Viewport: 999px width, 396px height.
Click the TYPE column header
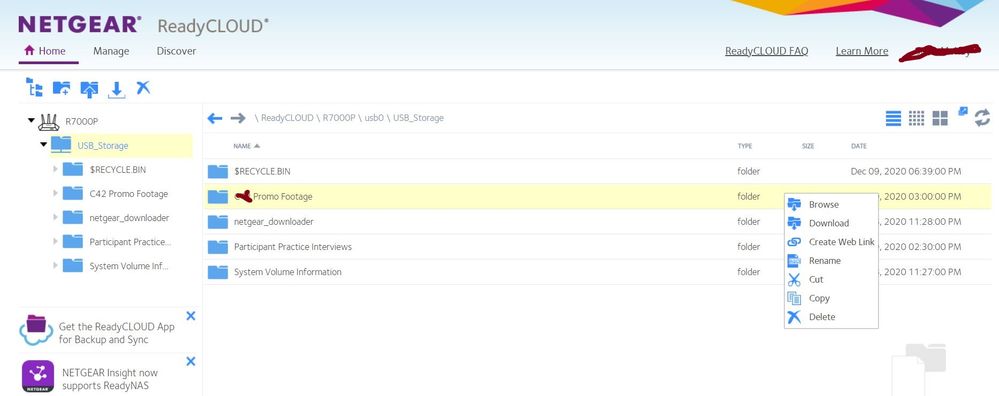coord(745,146)
